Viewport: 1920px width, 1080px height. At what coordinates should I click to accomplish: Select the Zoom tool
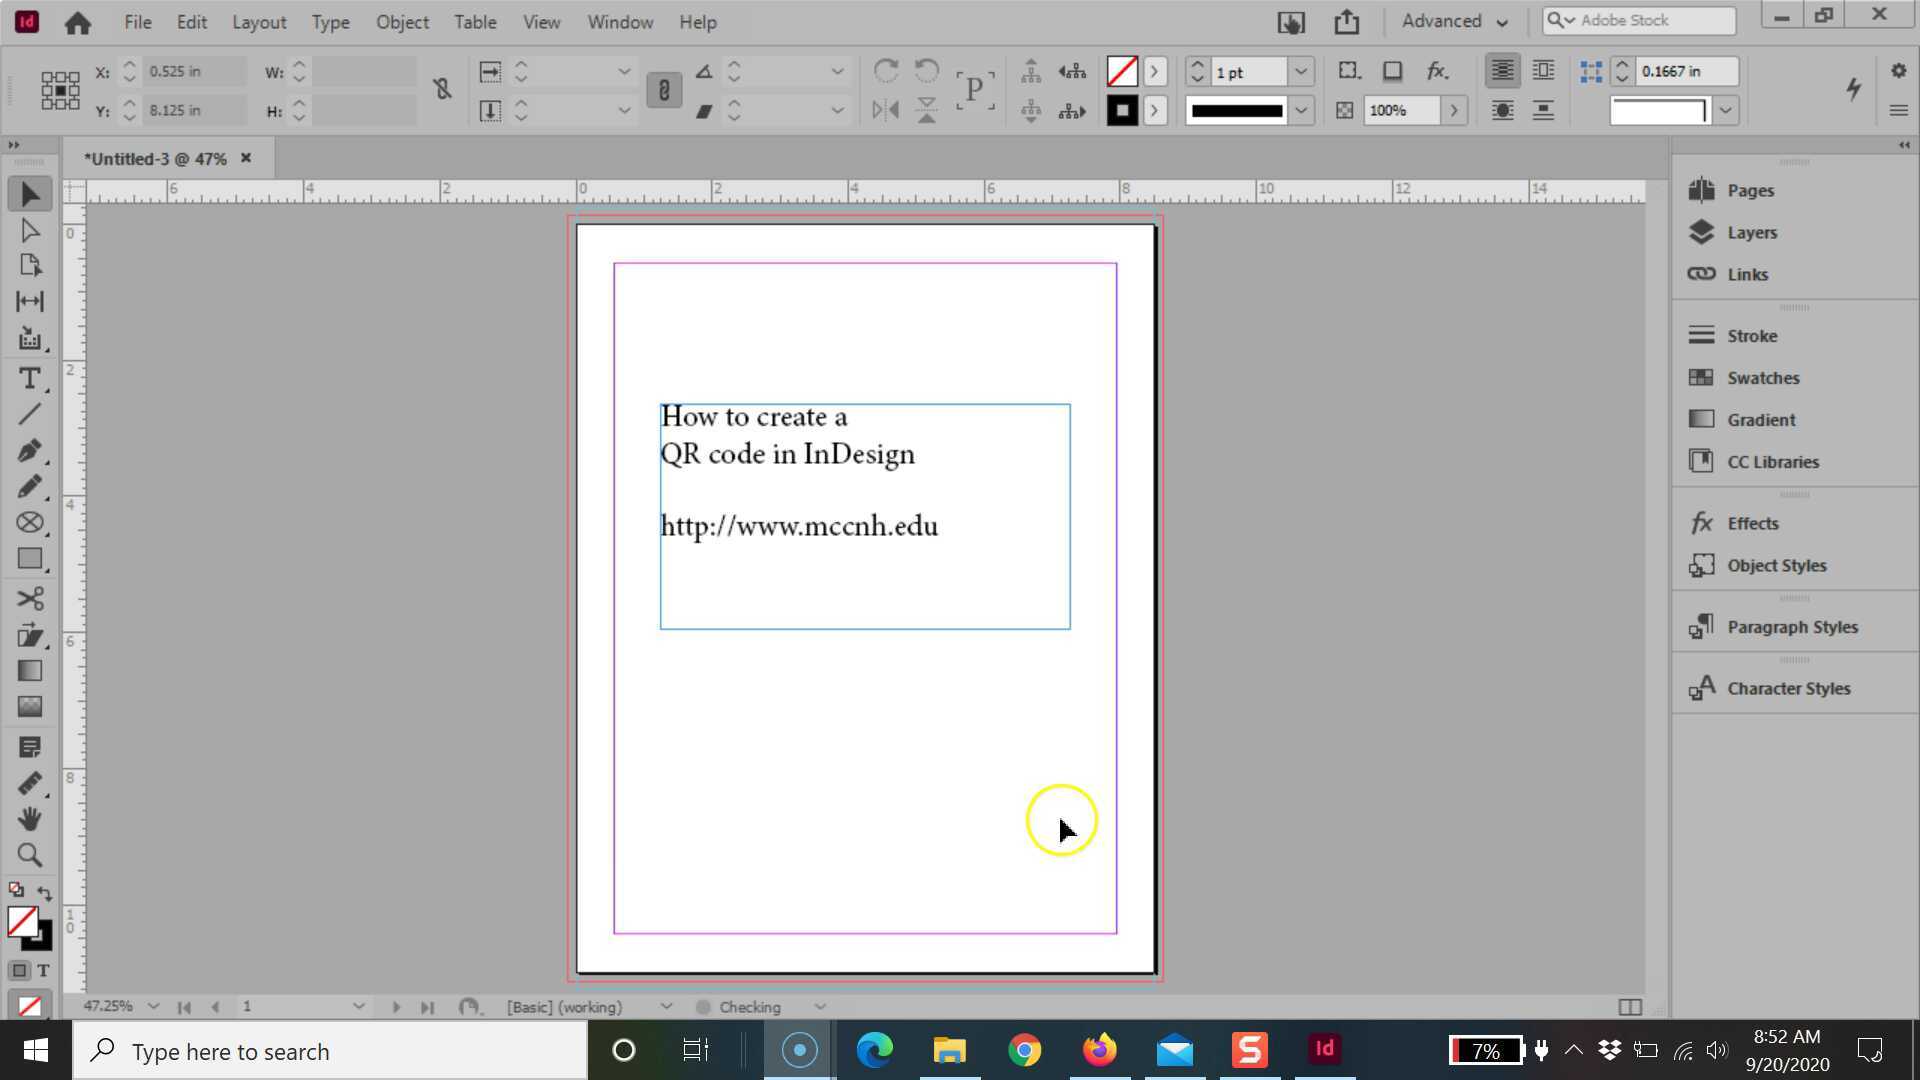[x=29, y=855]
